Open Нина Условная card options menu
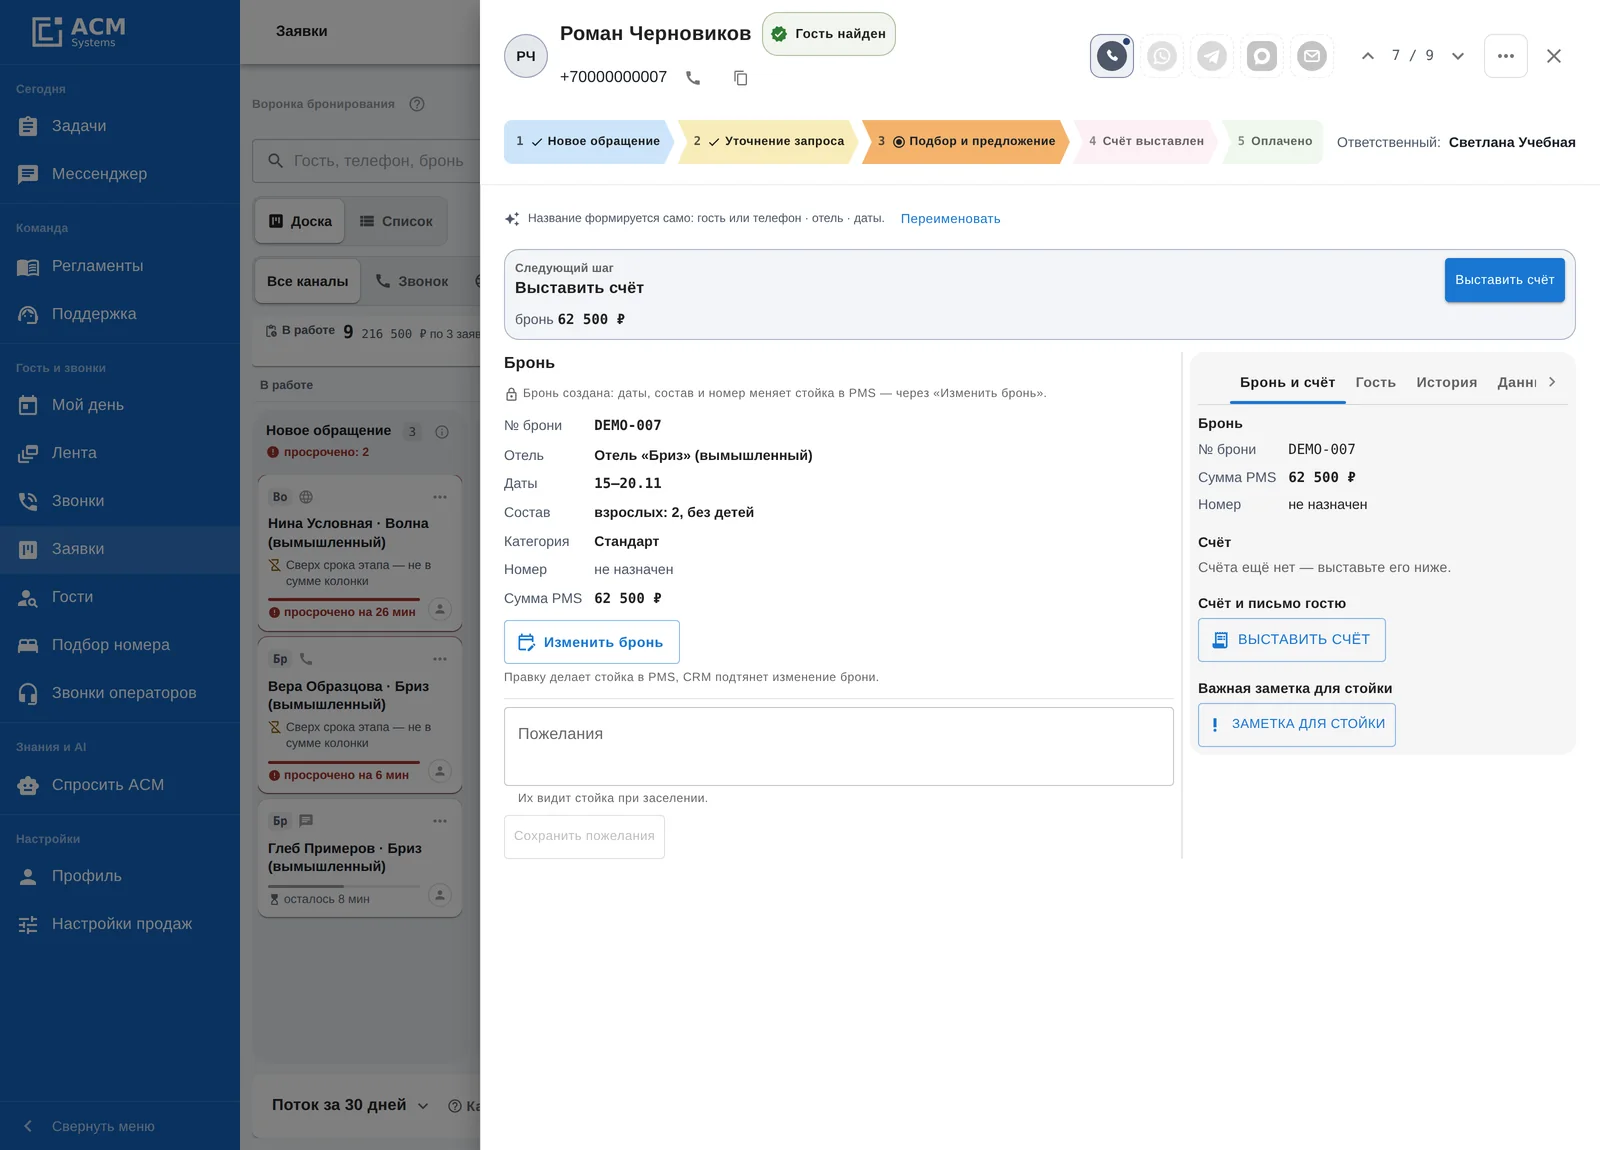The height and width of the screenshot is (1150, 1600). coord(440,497)
